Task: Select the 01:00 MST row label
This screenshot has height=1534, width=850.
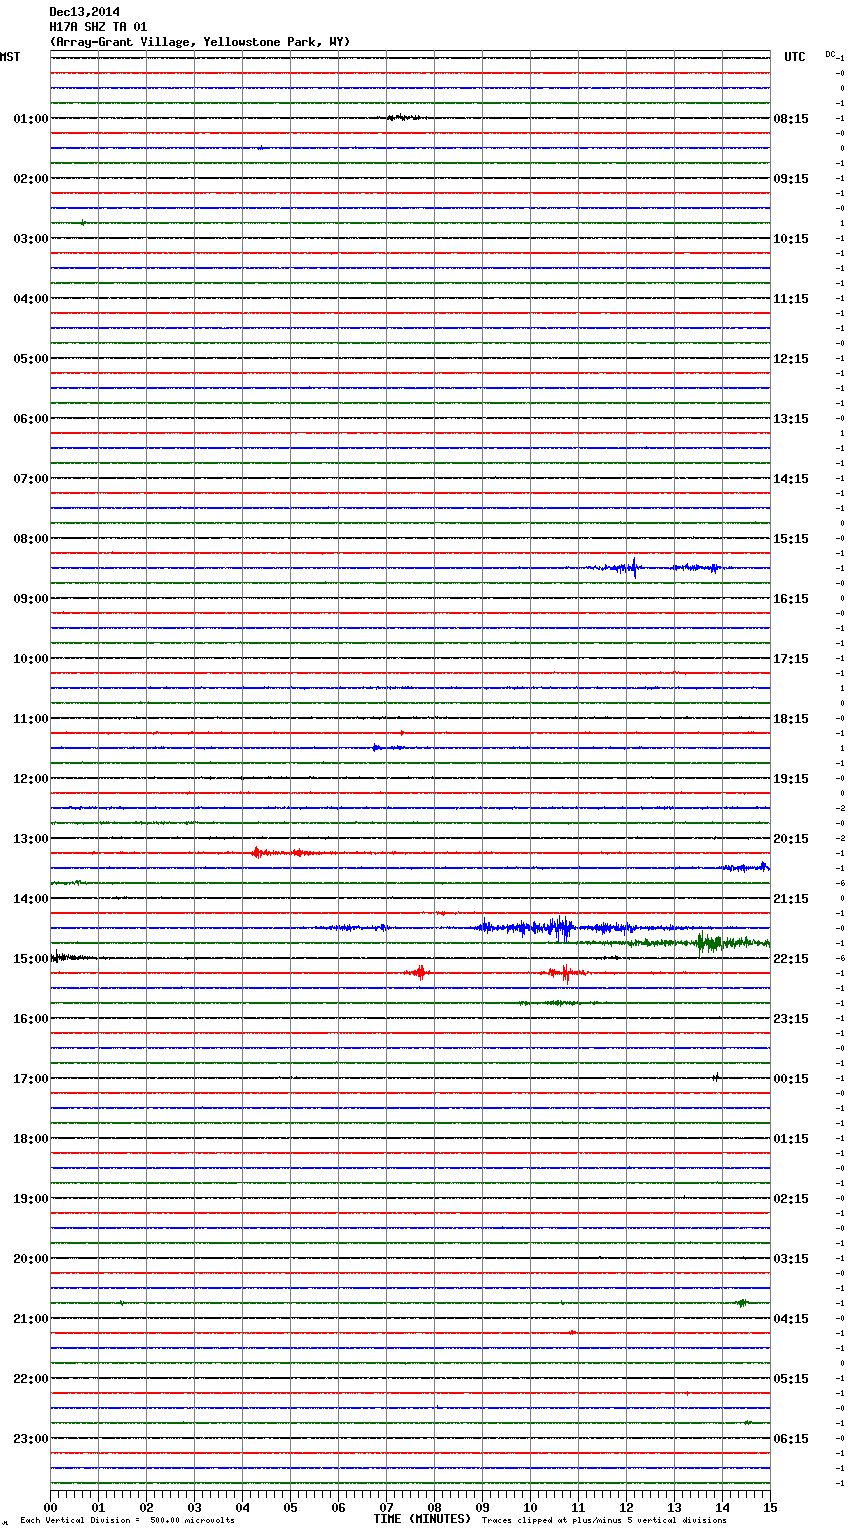Action: click(x=31, y=119)
